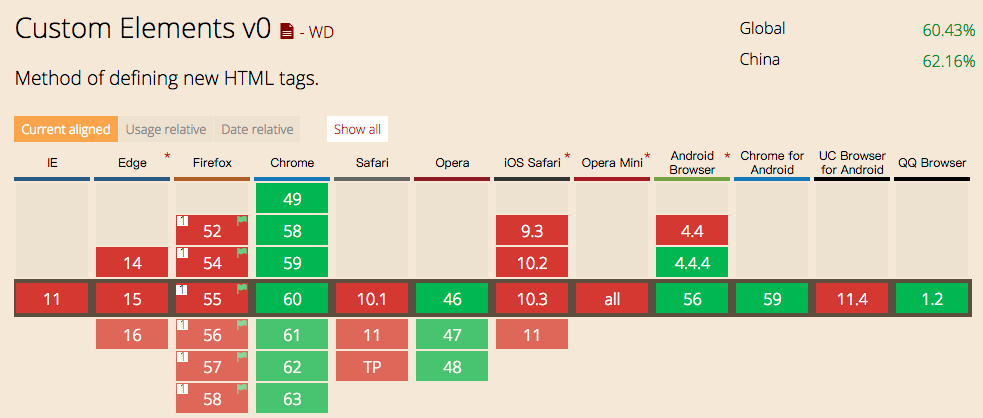983x418 pixels.
Task: Switch to Date relative view
Action: 258,129
